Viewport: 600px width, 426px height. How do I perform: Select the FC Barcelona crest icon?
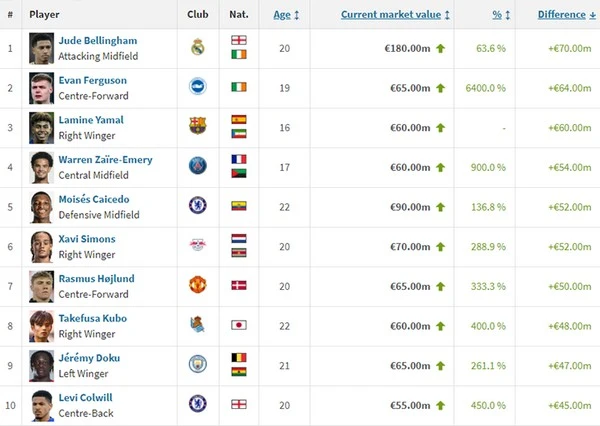[x=198, y=126]
